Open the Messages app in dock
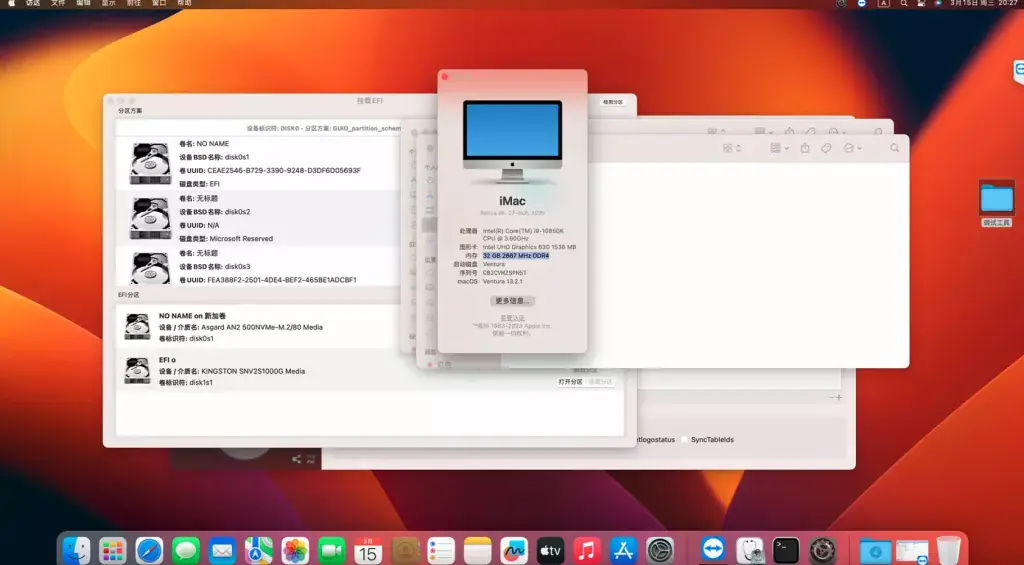Image resolution: width=1024 pixels, height=565 pixels. pyautogui.click(x=185, y=551)
